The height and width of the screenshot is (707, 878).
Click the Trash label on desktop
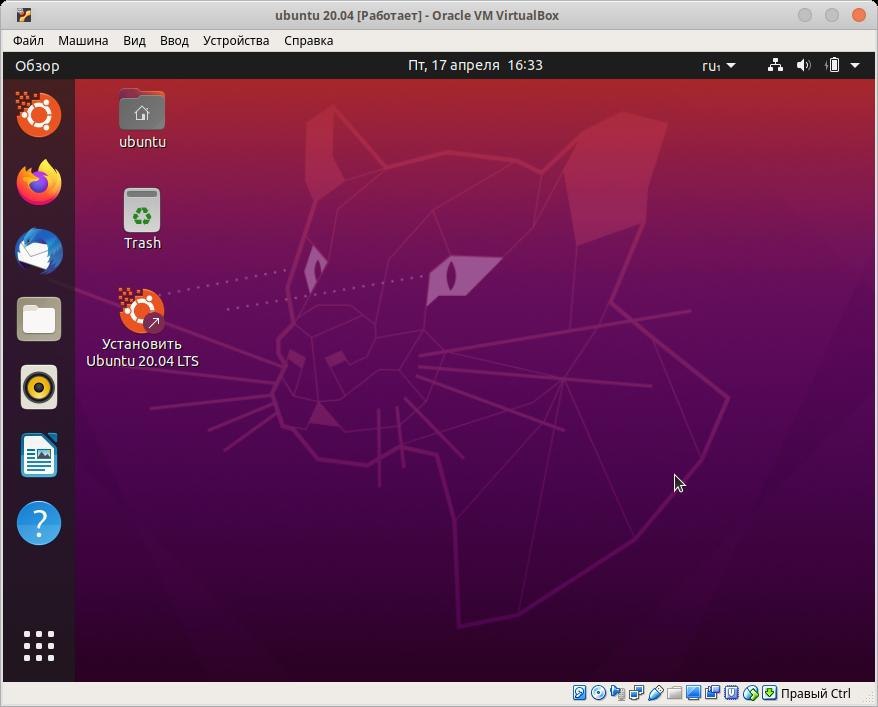142,243
